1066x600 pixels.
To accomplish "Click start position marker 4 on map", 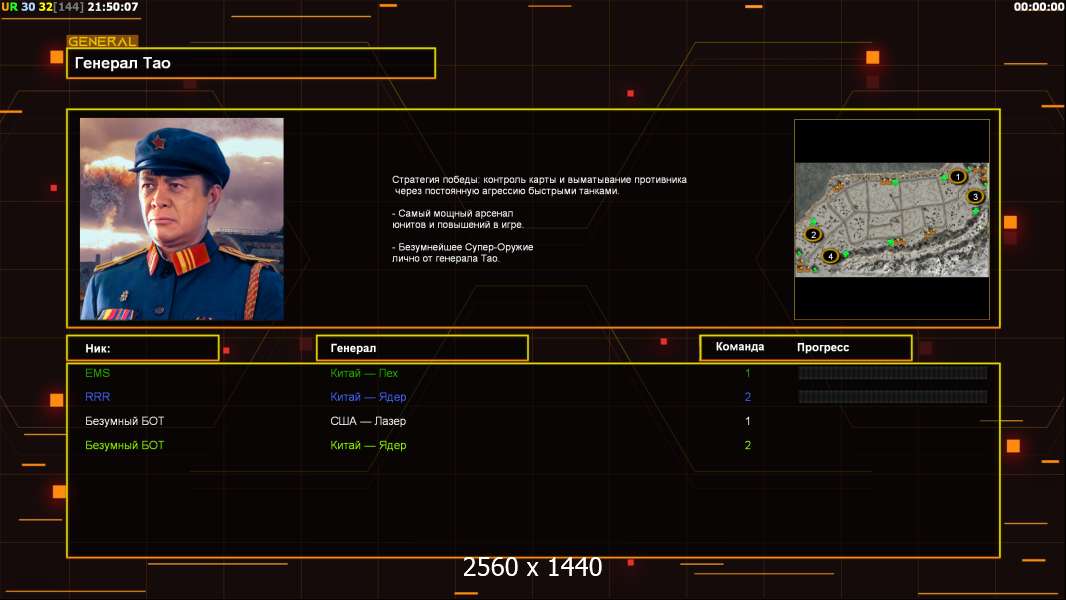I will (x=830, y=256).
